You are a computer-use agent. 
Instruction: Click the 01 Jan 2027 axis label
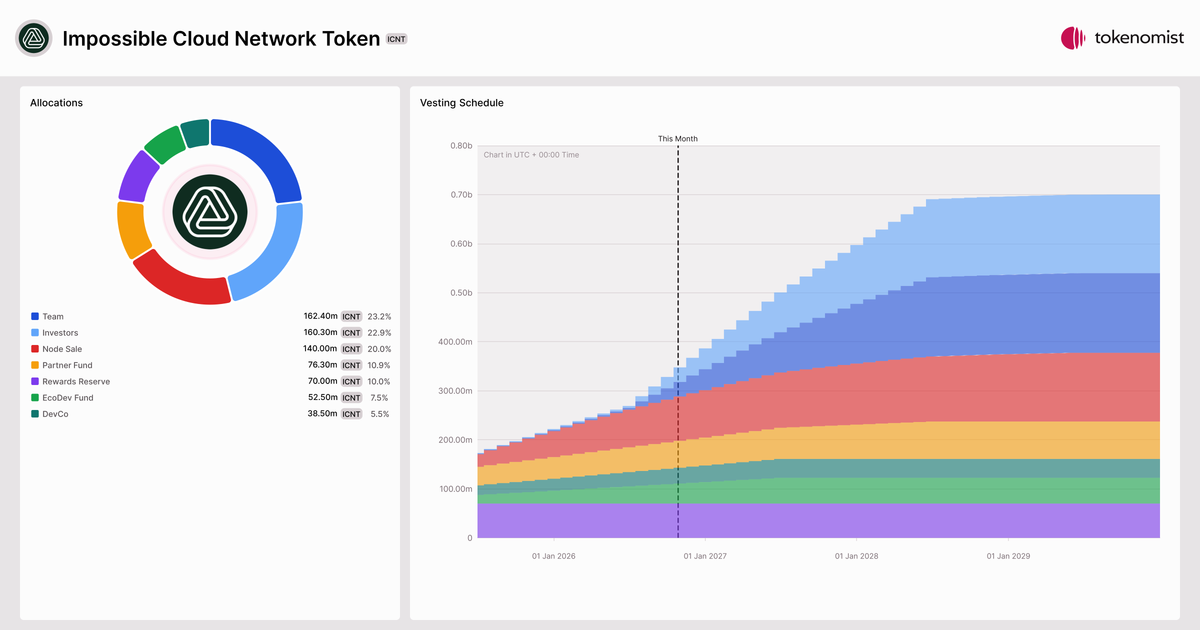704,556
